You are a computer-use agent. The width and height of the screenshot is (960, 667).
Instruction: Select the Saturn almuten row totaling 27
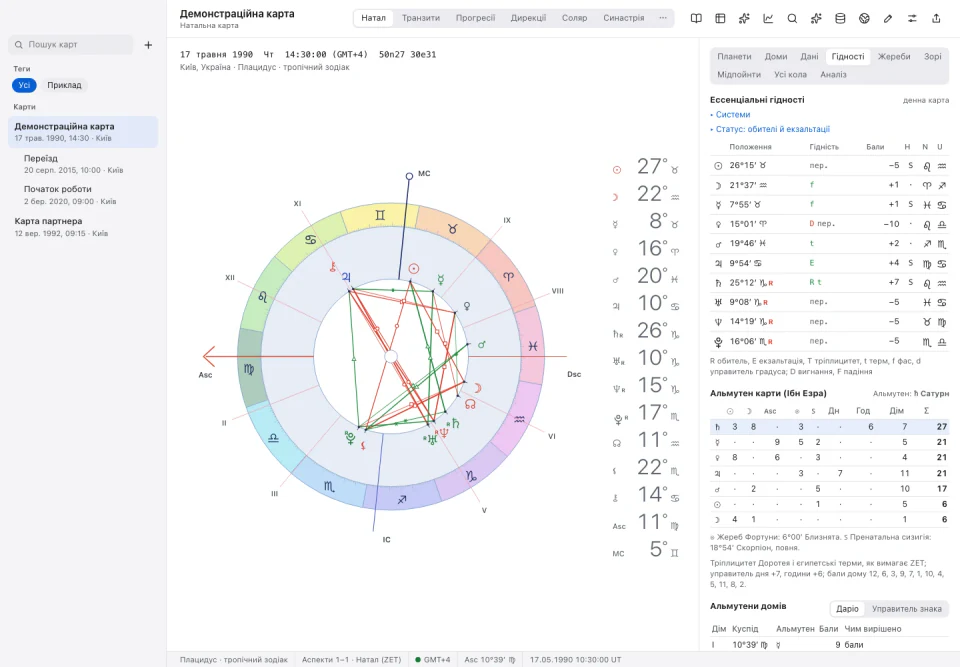point(830,427)
